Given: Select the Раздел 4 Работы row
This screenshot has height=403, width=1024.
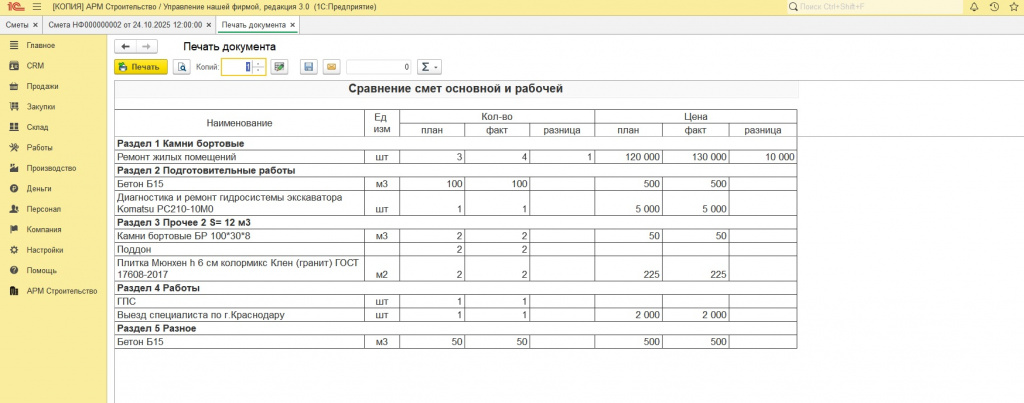Looking at the screenshot, I should 456,288.
